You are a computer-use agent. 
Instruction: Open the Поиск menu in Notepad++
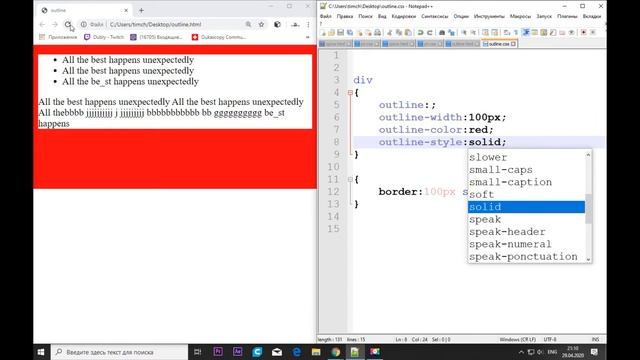tap(365, 16)
